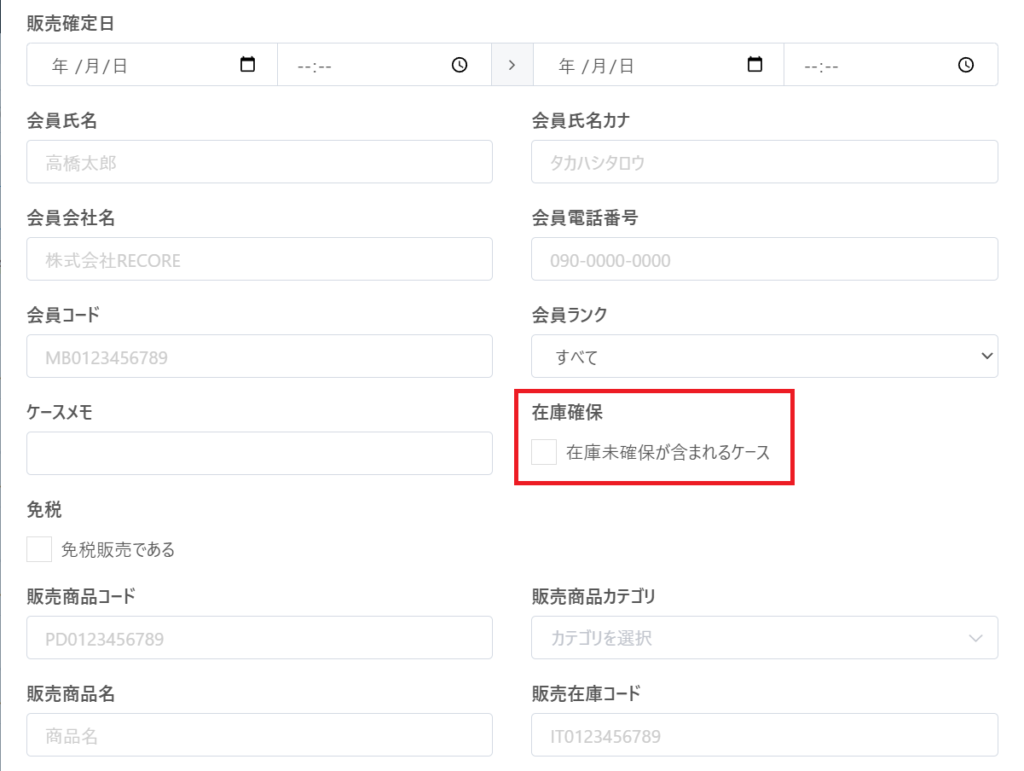Open calendar picker for end 販売確定日 date
Image resolution: width=1024 pixels, height=771 pixels.
[755, 65]
